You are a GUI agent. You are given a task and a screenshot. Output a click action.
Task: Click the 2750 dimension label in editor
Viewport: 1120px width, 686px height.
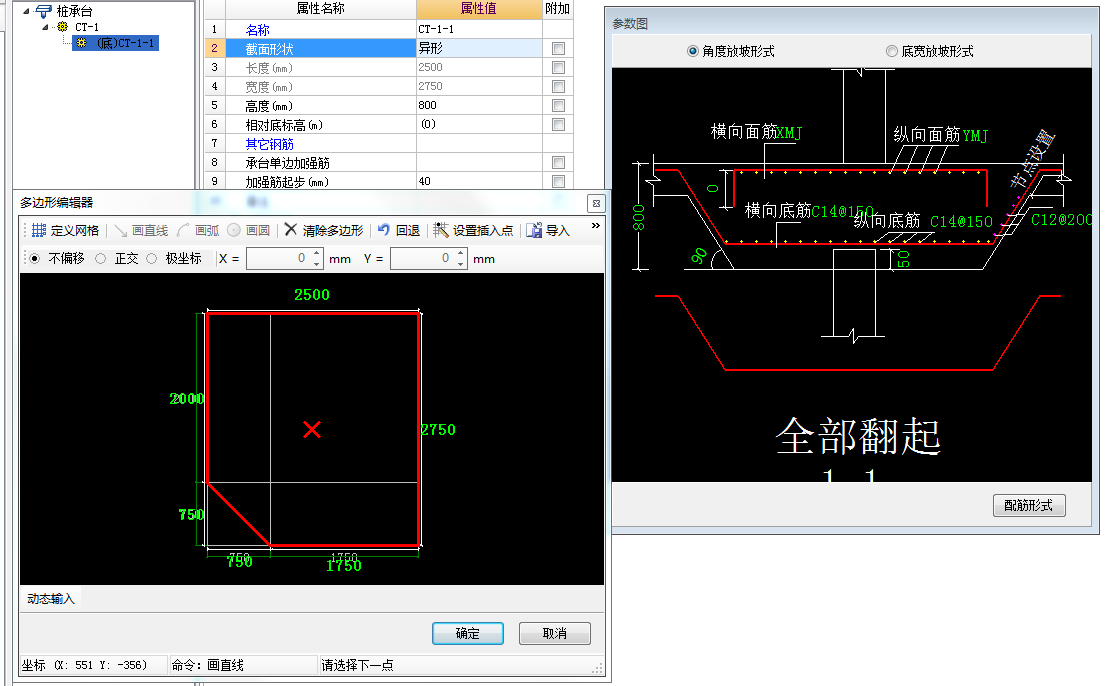coord(438,429)
